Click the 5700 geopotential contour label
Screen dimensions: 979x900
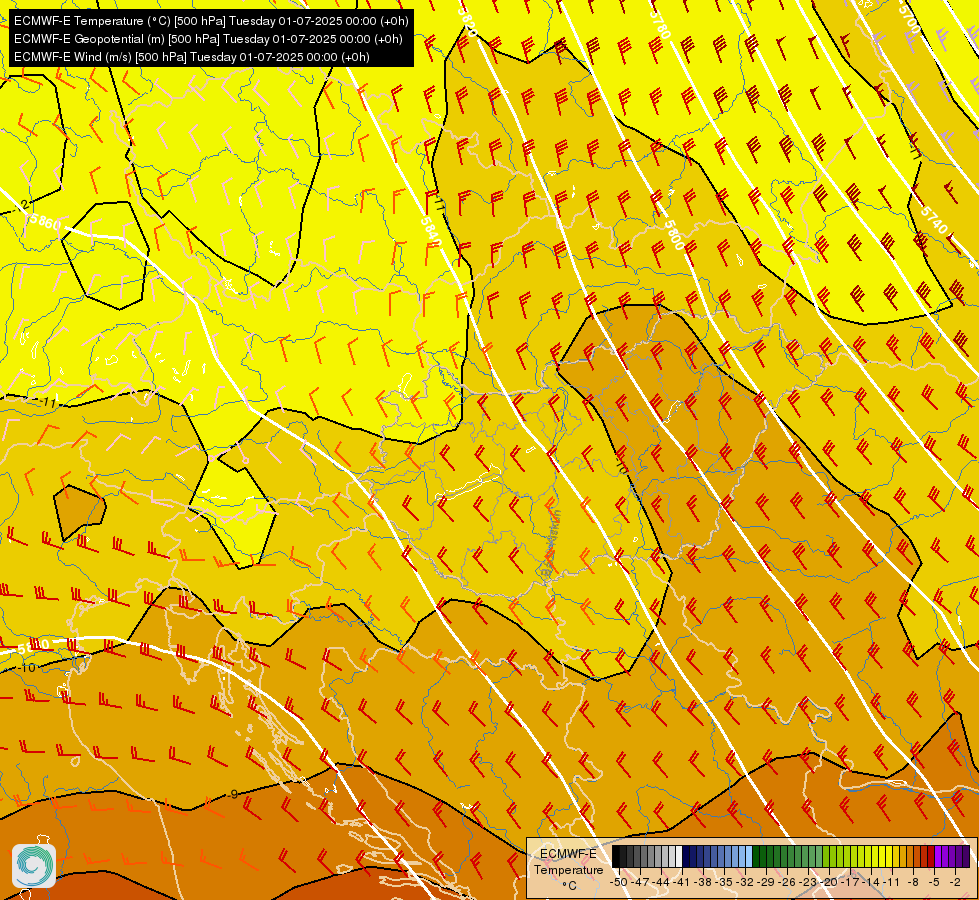click(910, 19)
